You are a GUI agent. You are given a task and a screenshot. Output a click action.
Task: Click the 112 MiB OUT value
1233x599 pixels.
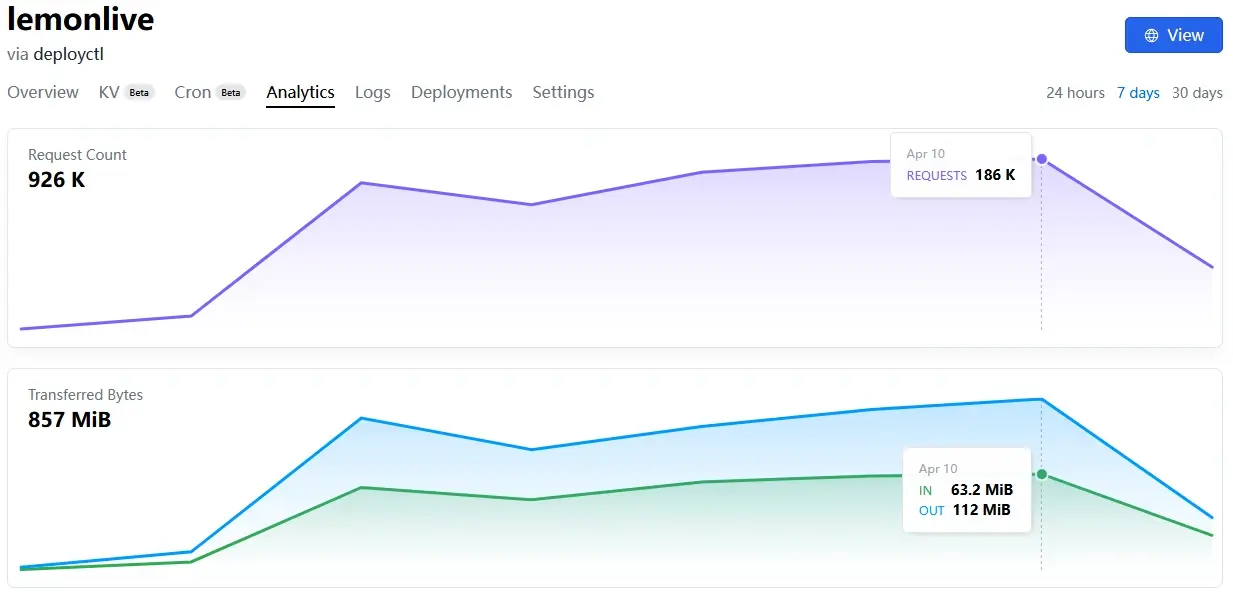click(x=981, y=510)
